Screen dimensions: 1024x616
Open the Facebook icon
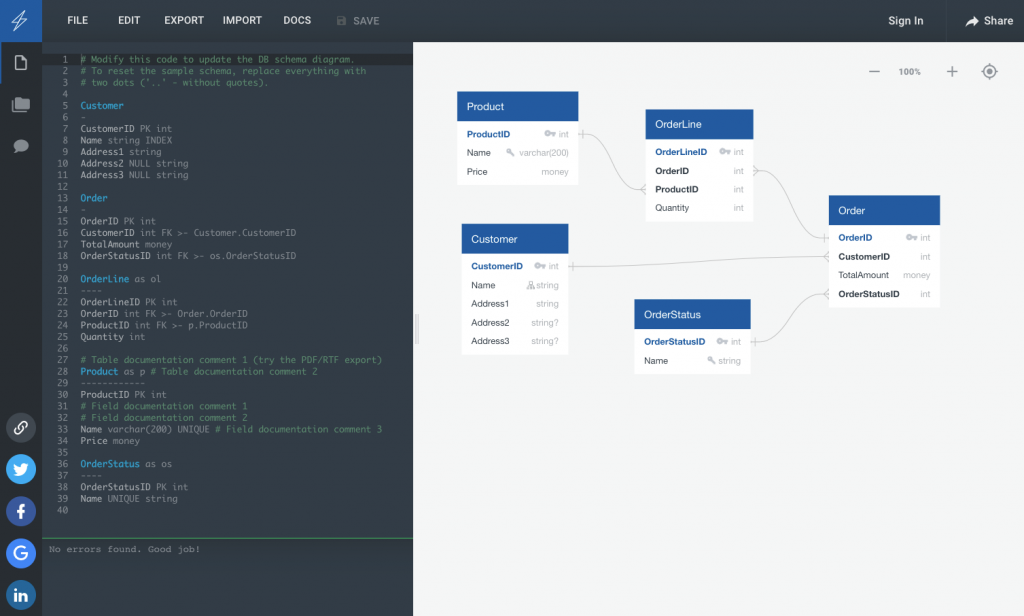[20, 511]
